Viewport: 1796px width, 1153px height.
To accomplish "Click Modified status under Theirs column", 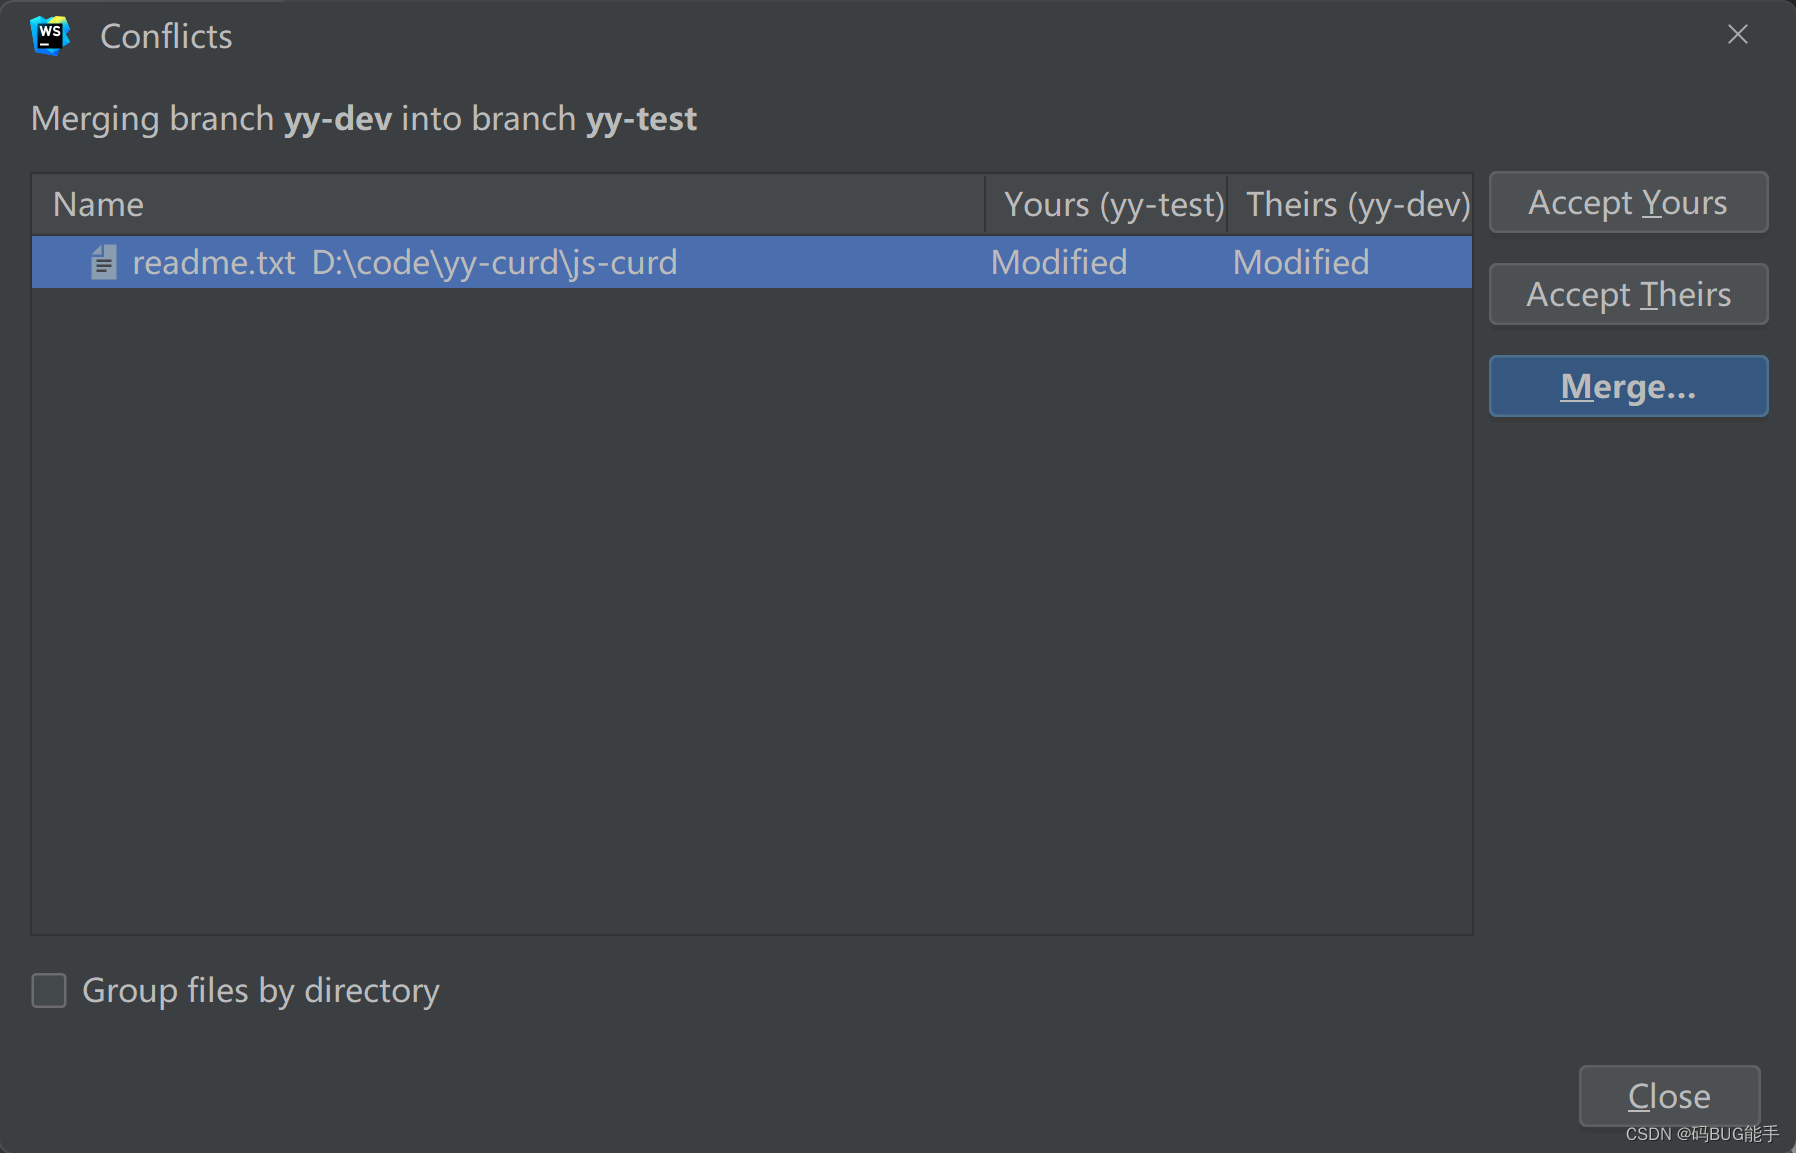I will [x=1300, y=262].
